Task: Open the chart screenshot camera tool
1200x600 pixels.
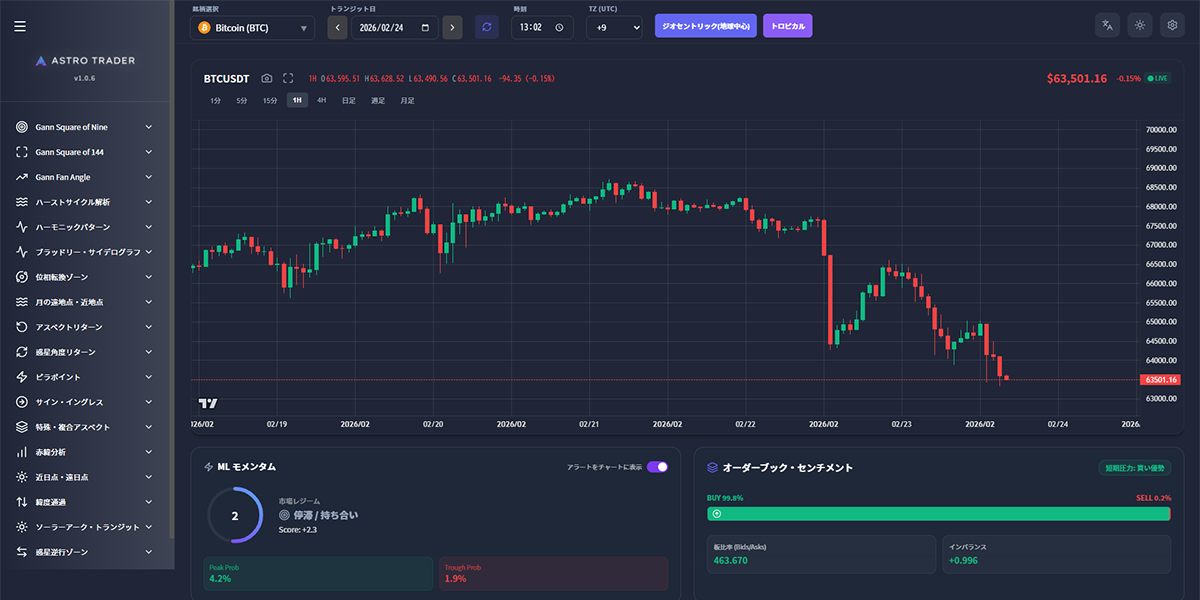Action: click(x=266, y=78)
